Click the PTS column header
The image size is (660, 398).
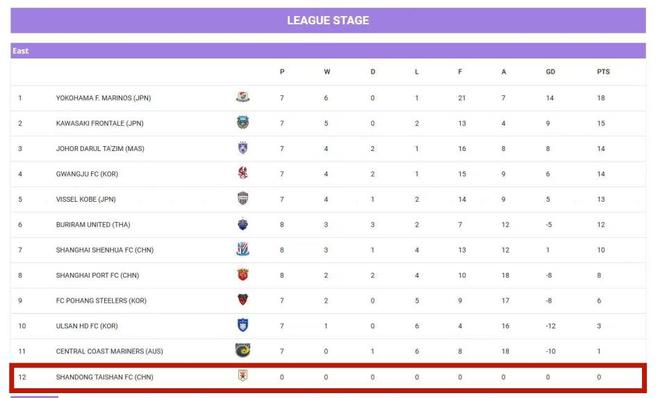click(603, 72)
